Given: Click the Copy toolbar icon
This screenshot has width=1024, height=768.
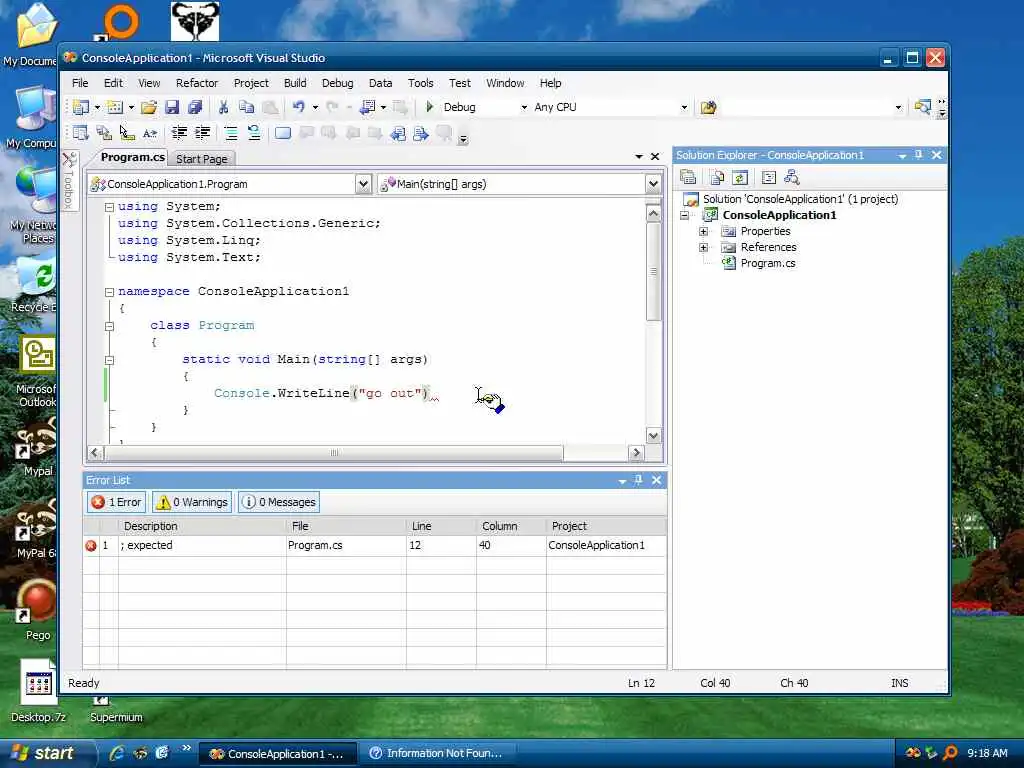Looking at the screenshot, I should click(x=246, y=107).
